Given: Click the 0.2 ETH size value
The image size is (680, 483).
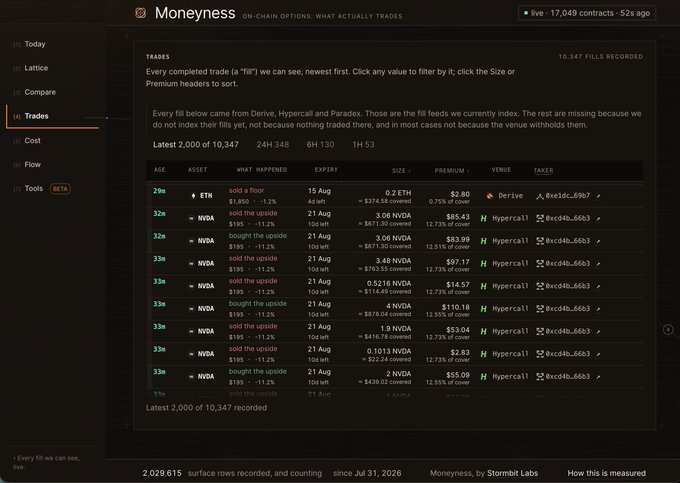Looking at the screenshot, I should [398, 193].
